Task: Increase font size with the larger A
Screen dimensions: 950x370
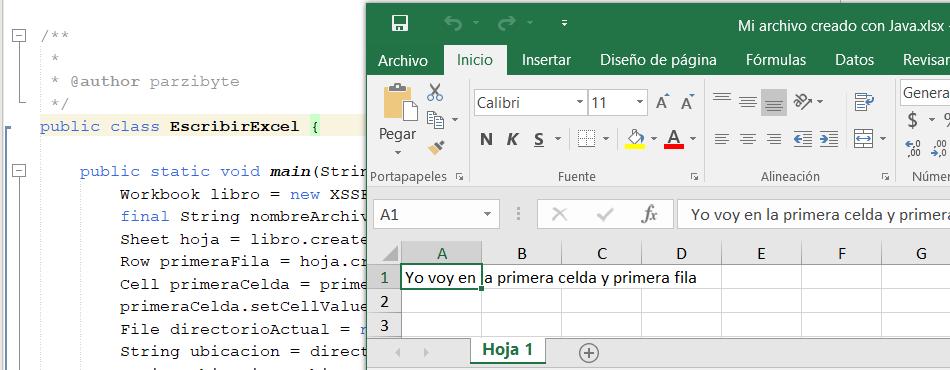Action: [663, 102]
